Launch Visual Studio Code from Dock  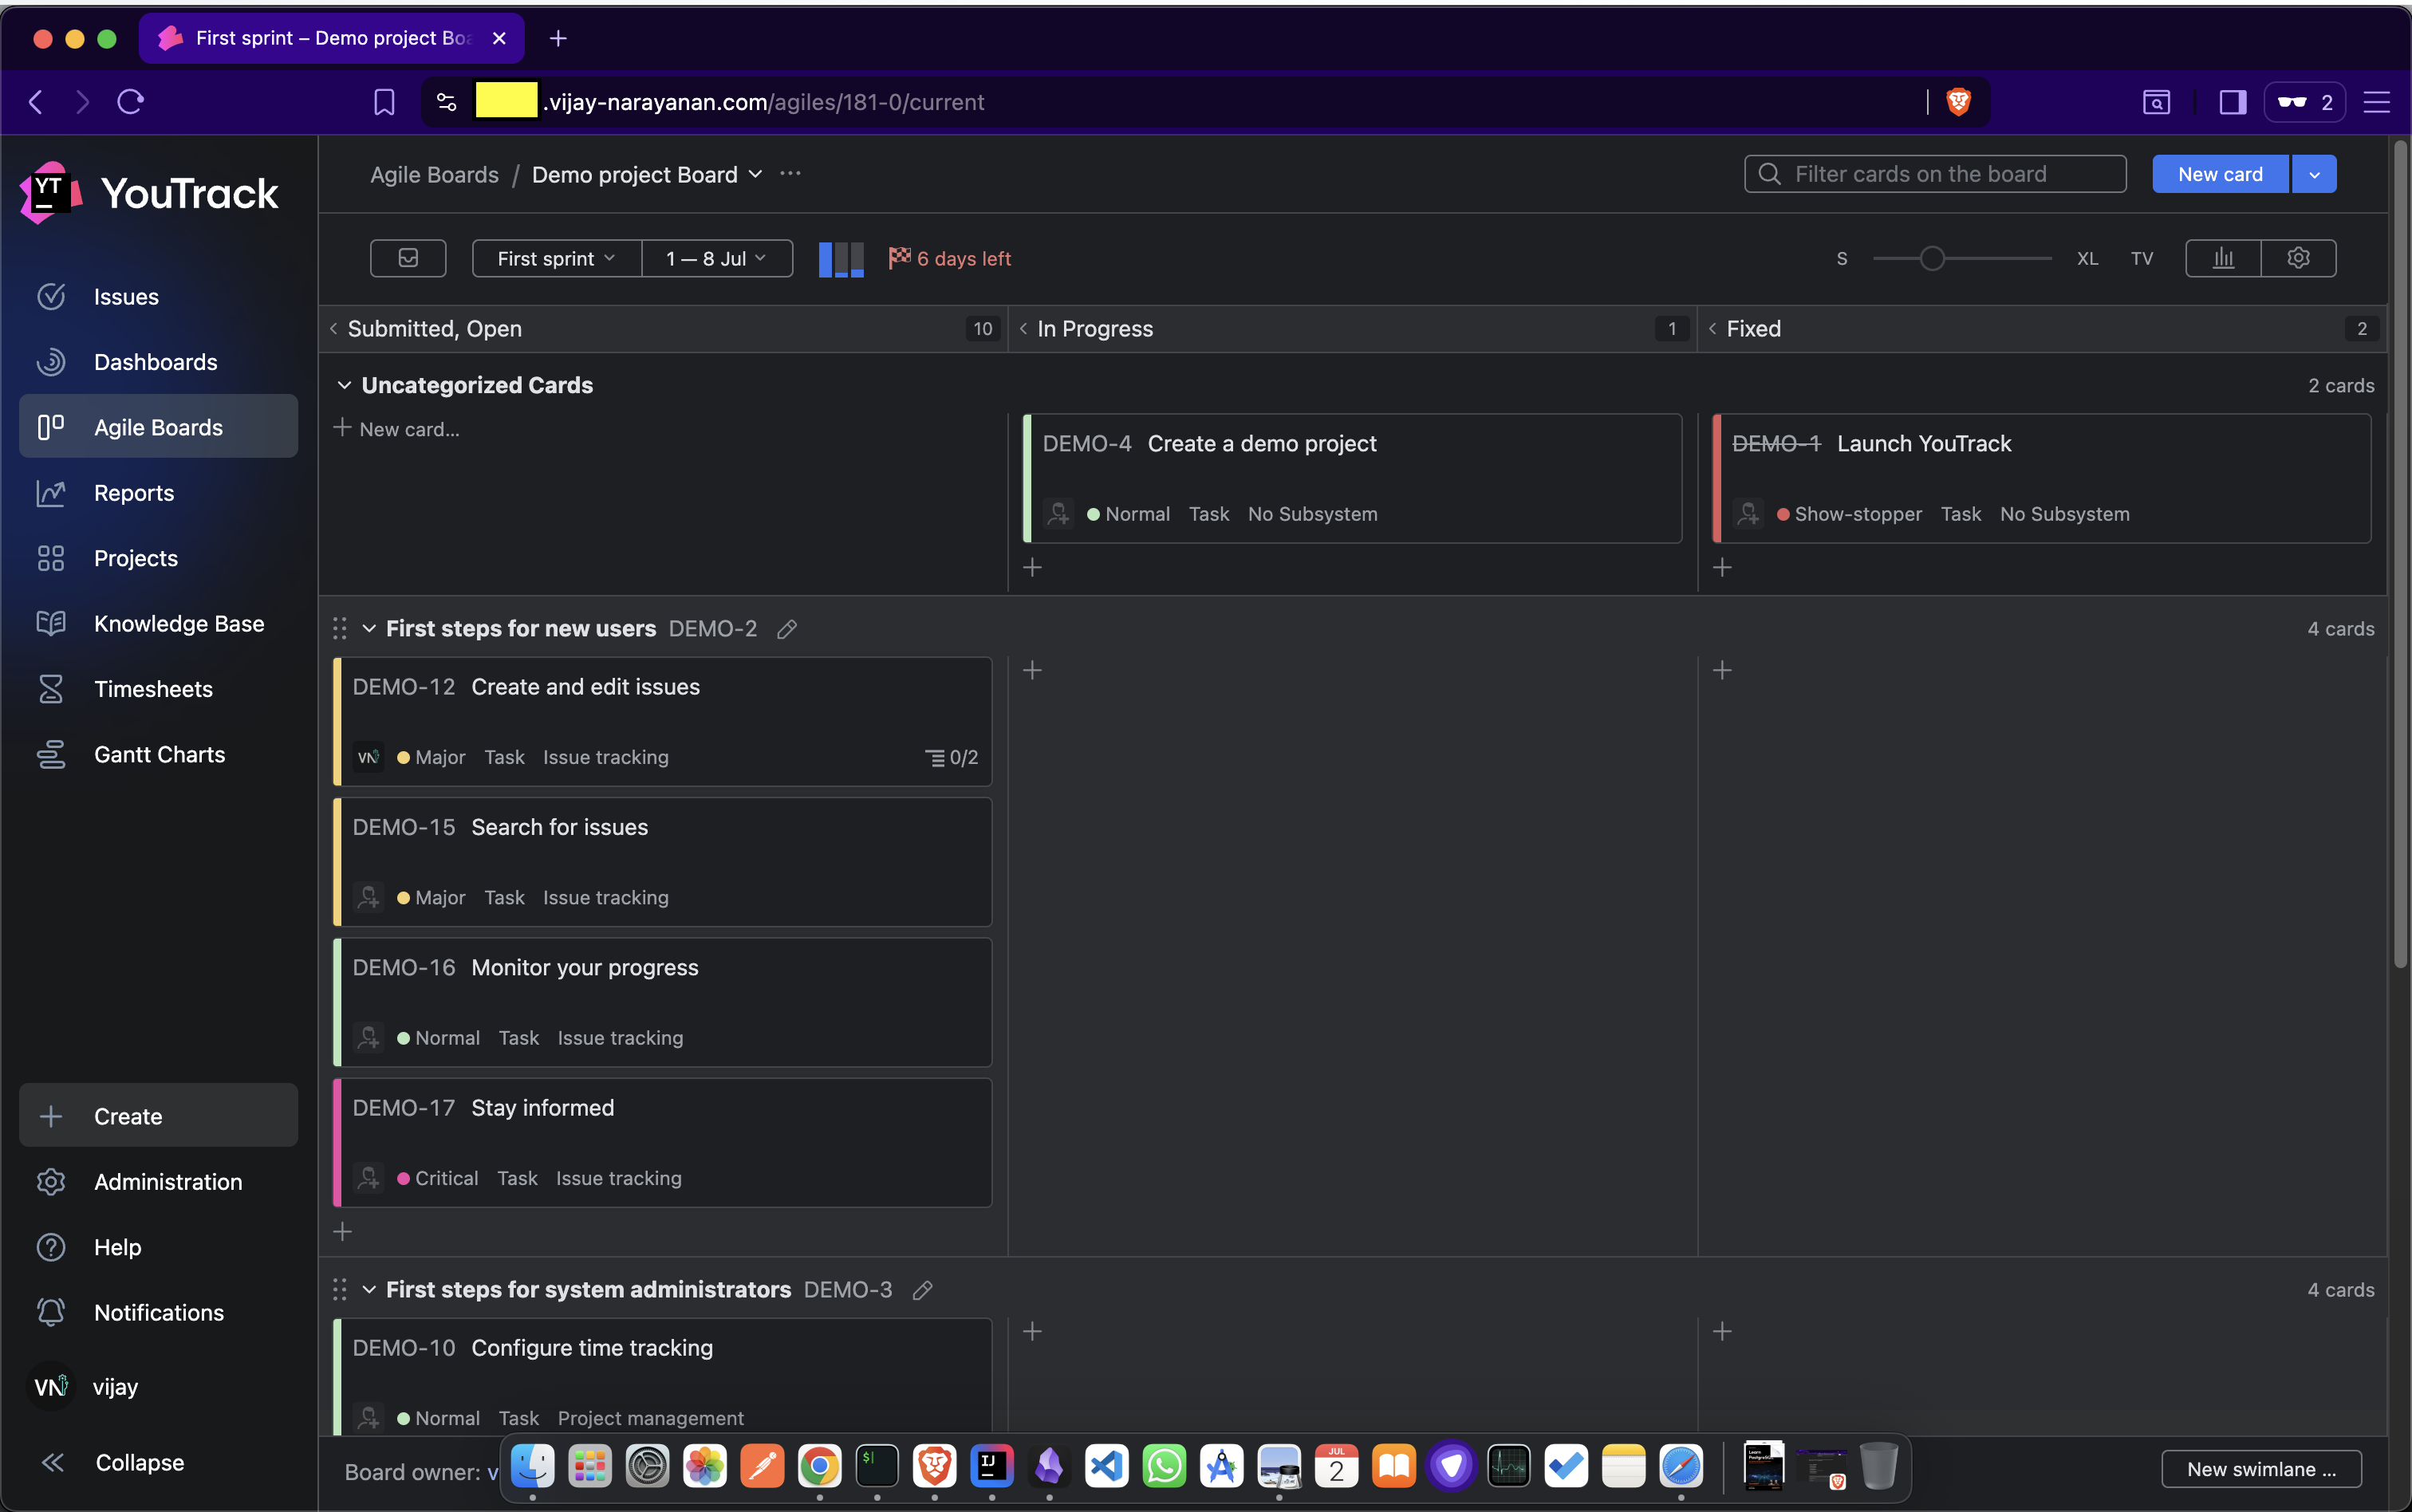[1107, 1467]
